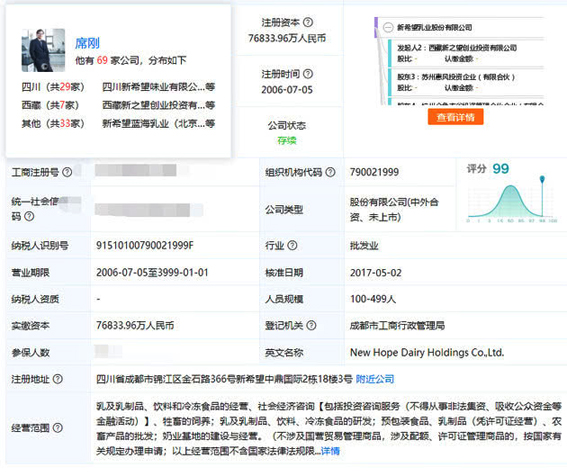Click company status 存续
This screenshot has width=567, height=476.
click(287, 141)
